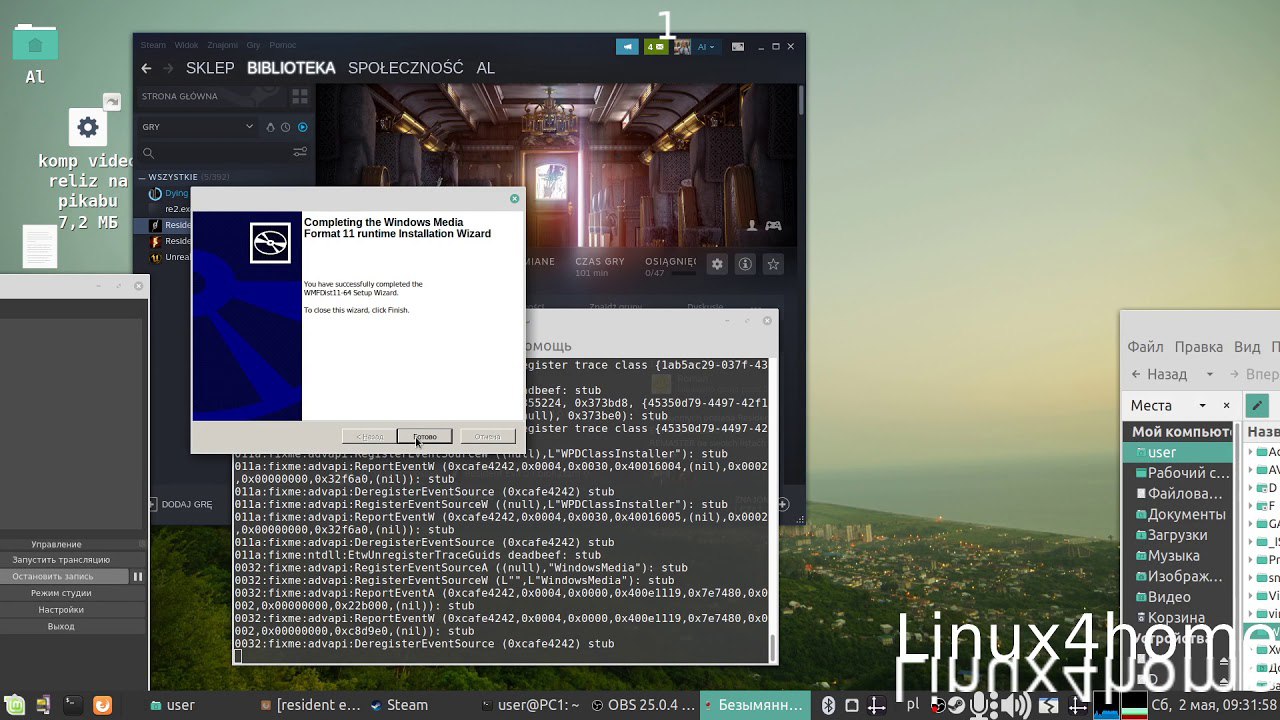Go to SKLEP tab in Steam
This screenshot has height=720, width=1280.
point(210,68)
